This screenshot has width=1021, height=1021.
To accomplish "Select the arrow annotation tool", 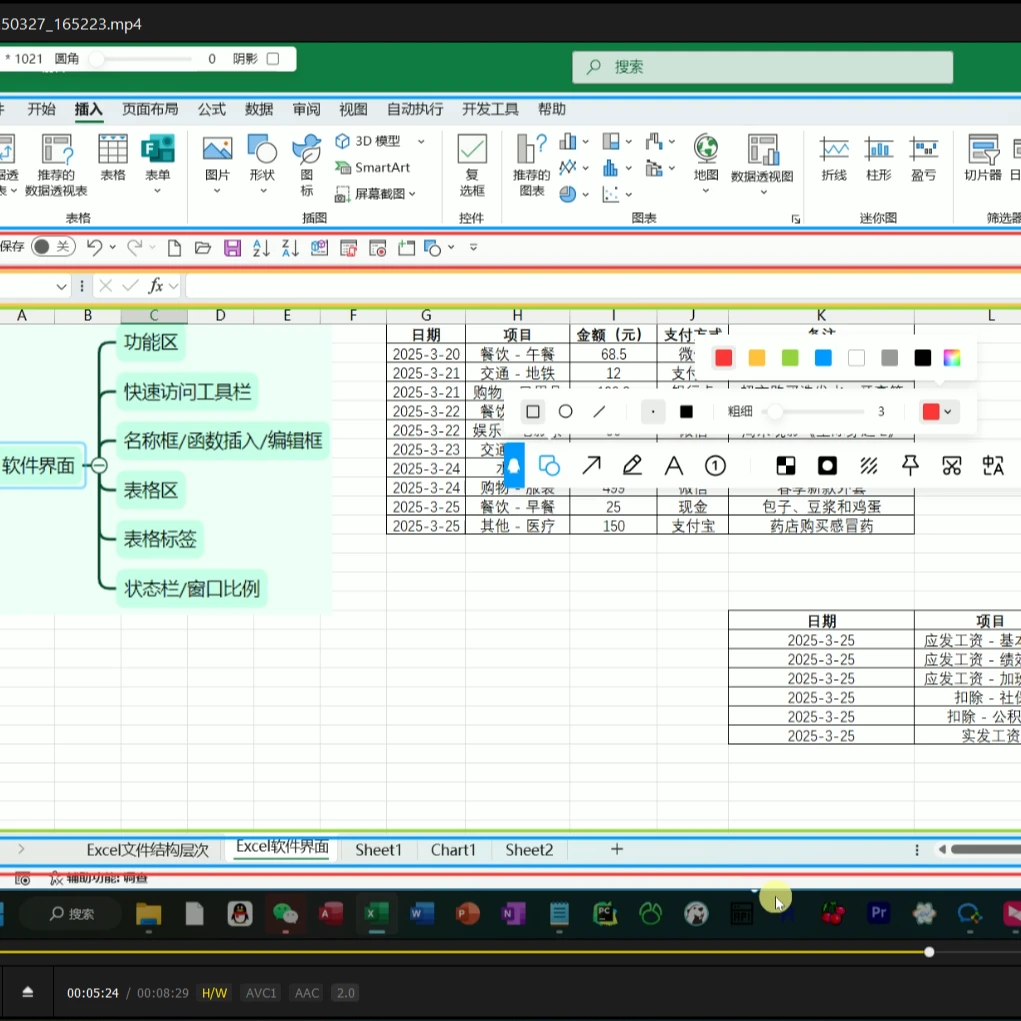I will point(591,465).
